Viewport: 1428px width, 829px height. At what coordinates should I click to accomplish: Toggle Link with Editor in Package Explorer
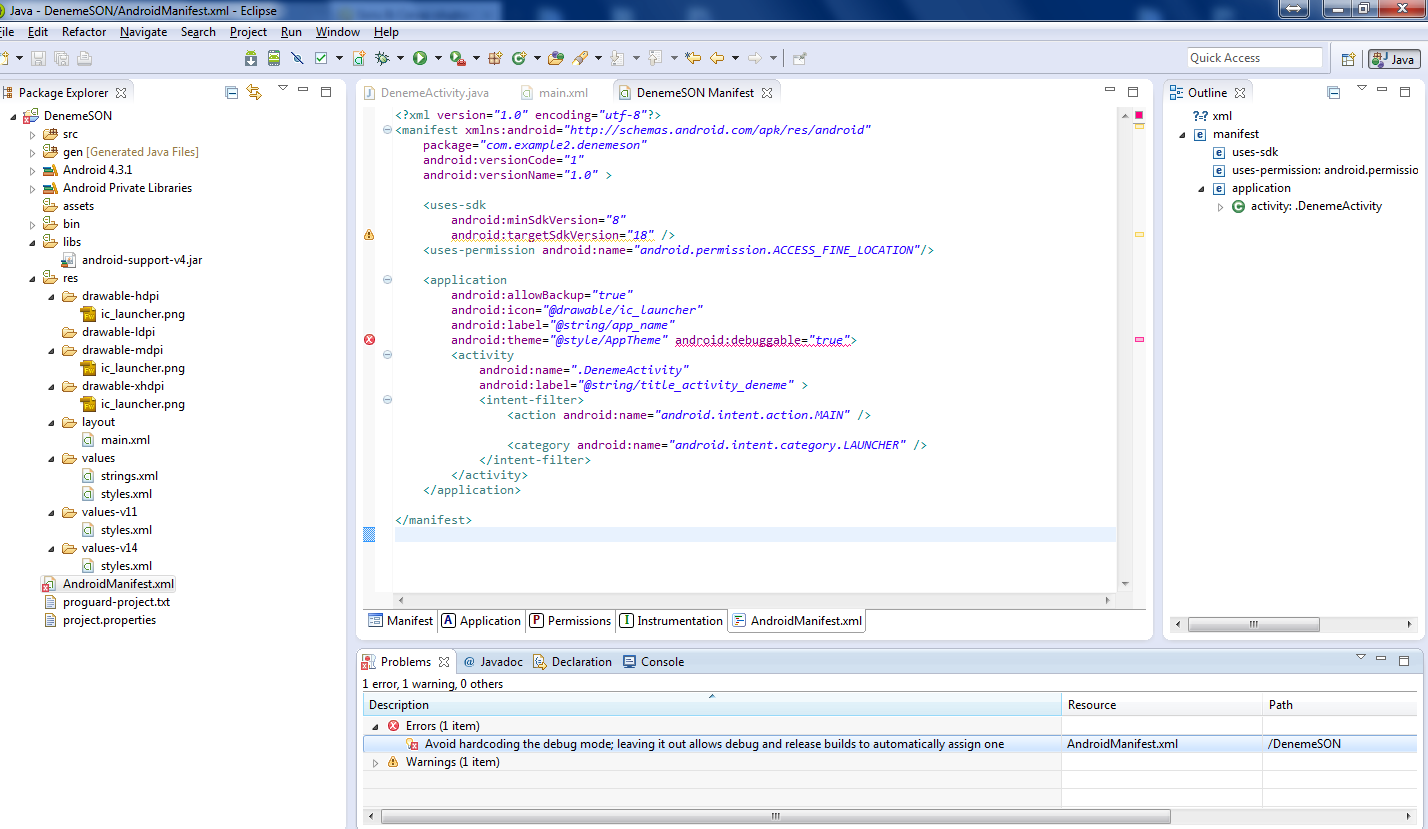point(254,92)
